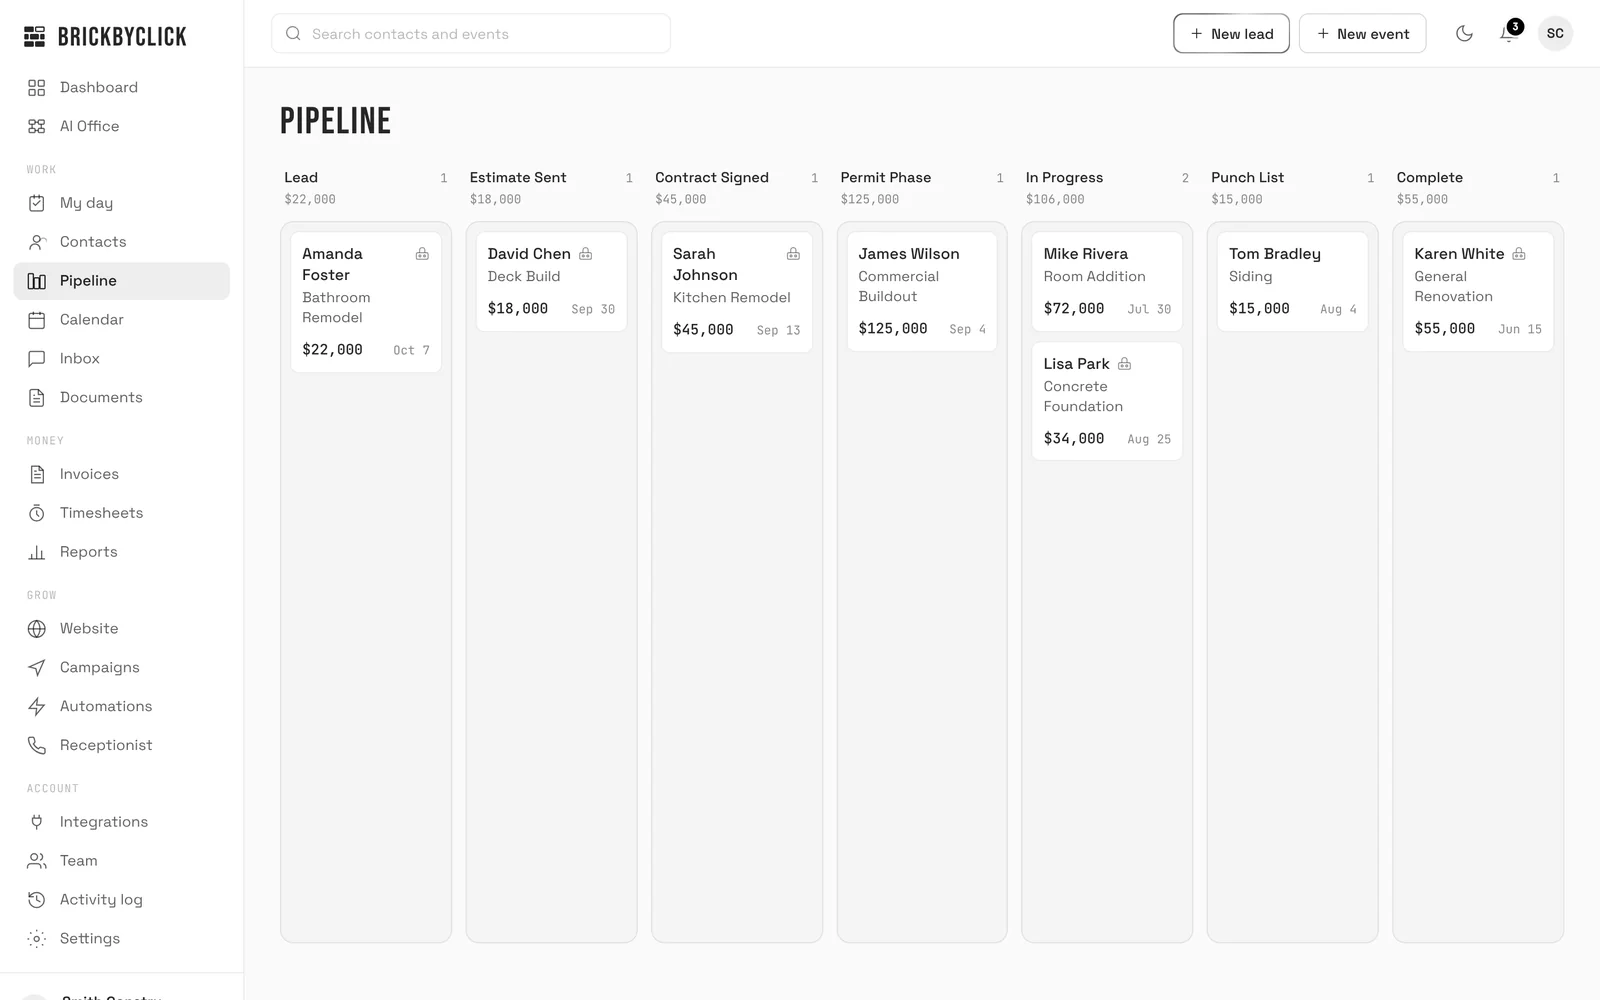Go to My day
Viewport: 1600px width, 1000px height.
click(121, 203)
